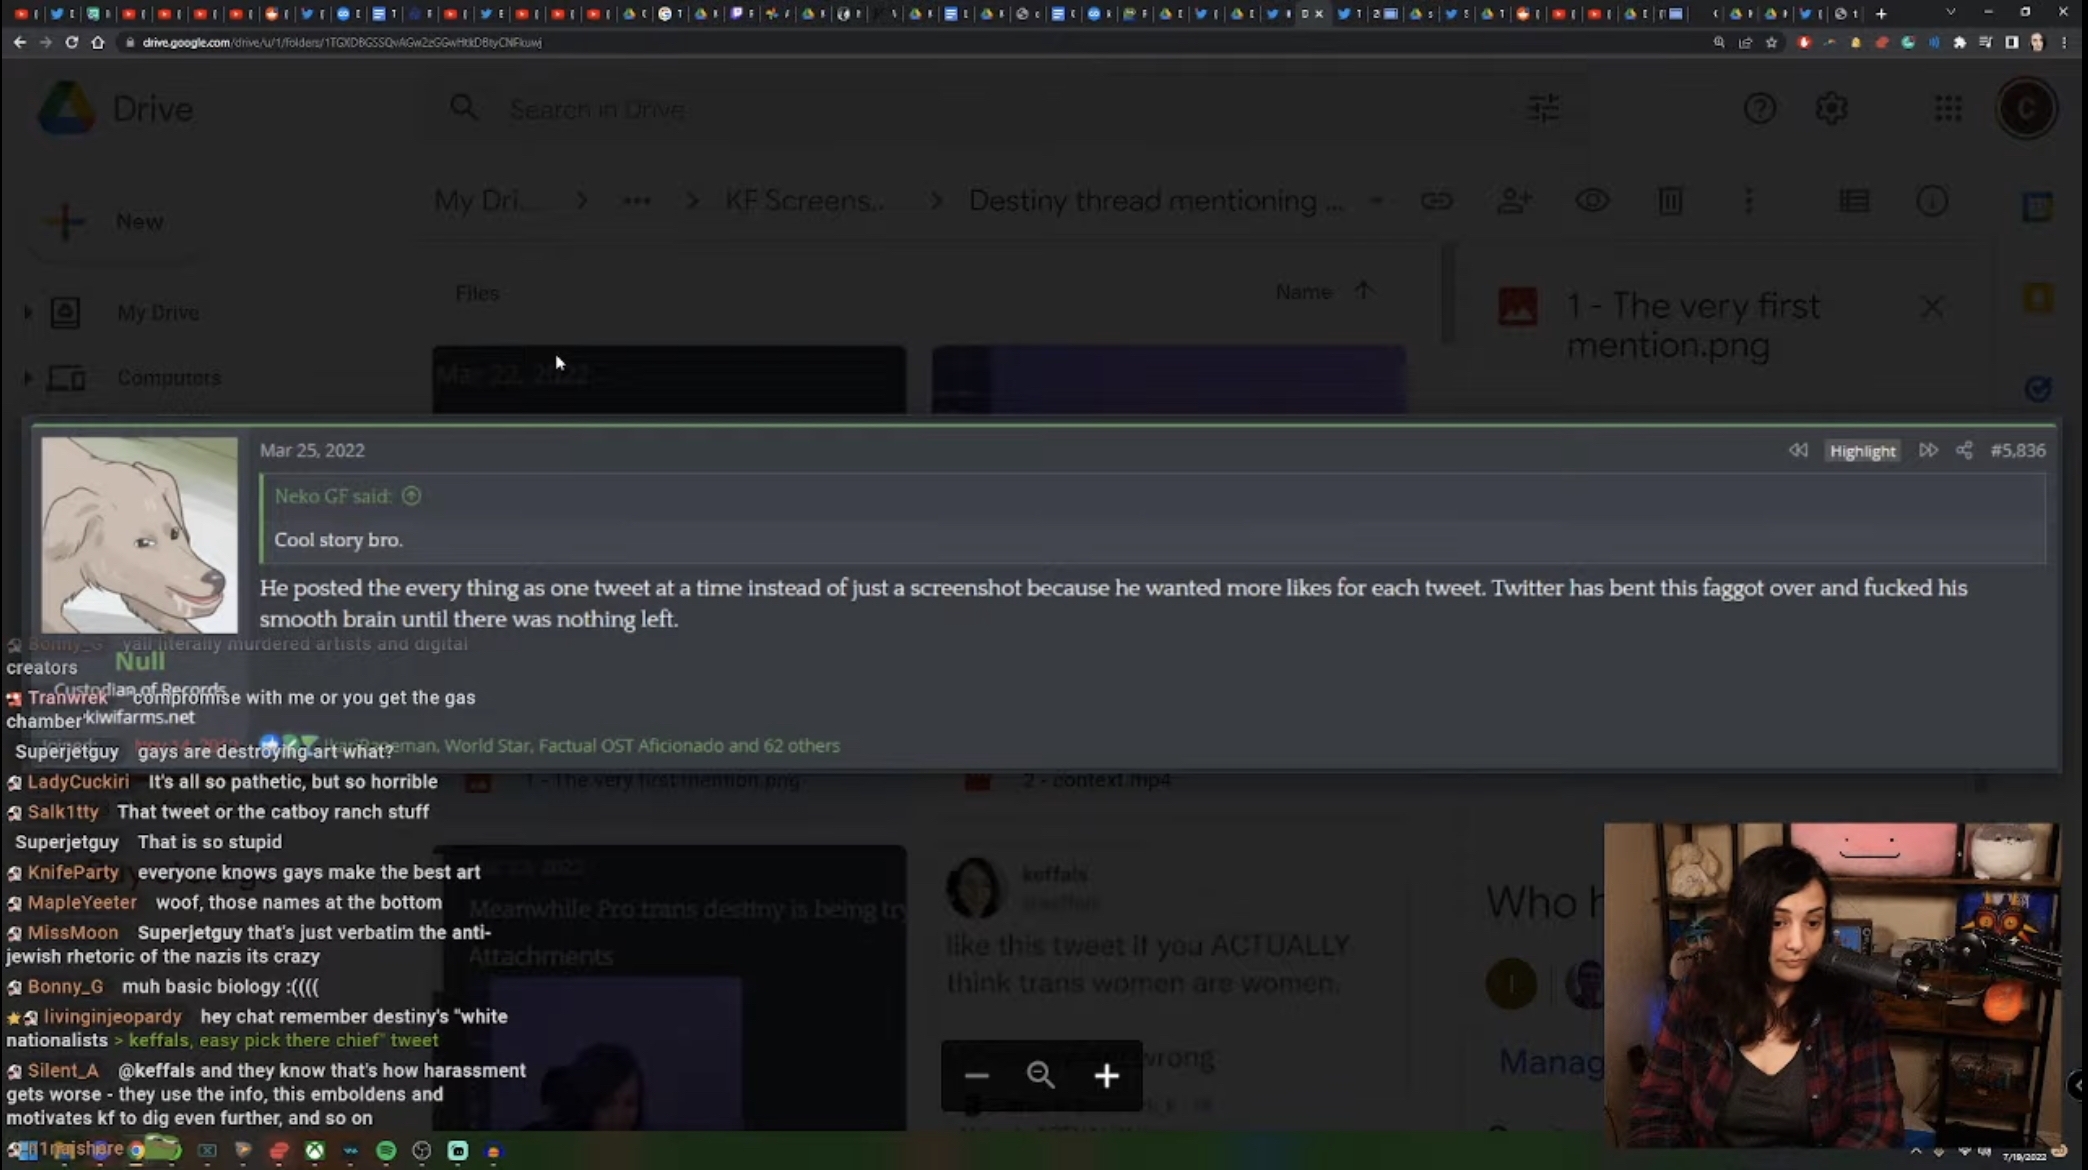2088x1170 pixels.
Task: Expand the hidden breadcrumb folders ellipsis
Action: (x=637, y=201)
